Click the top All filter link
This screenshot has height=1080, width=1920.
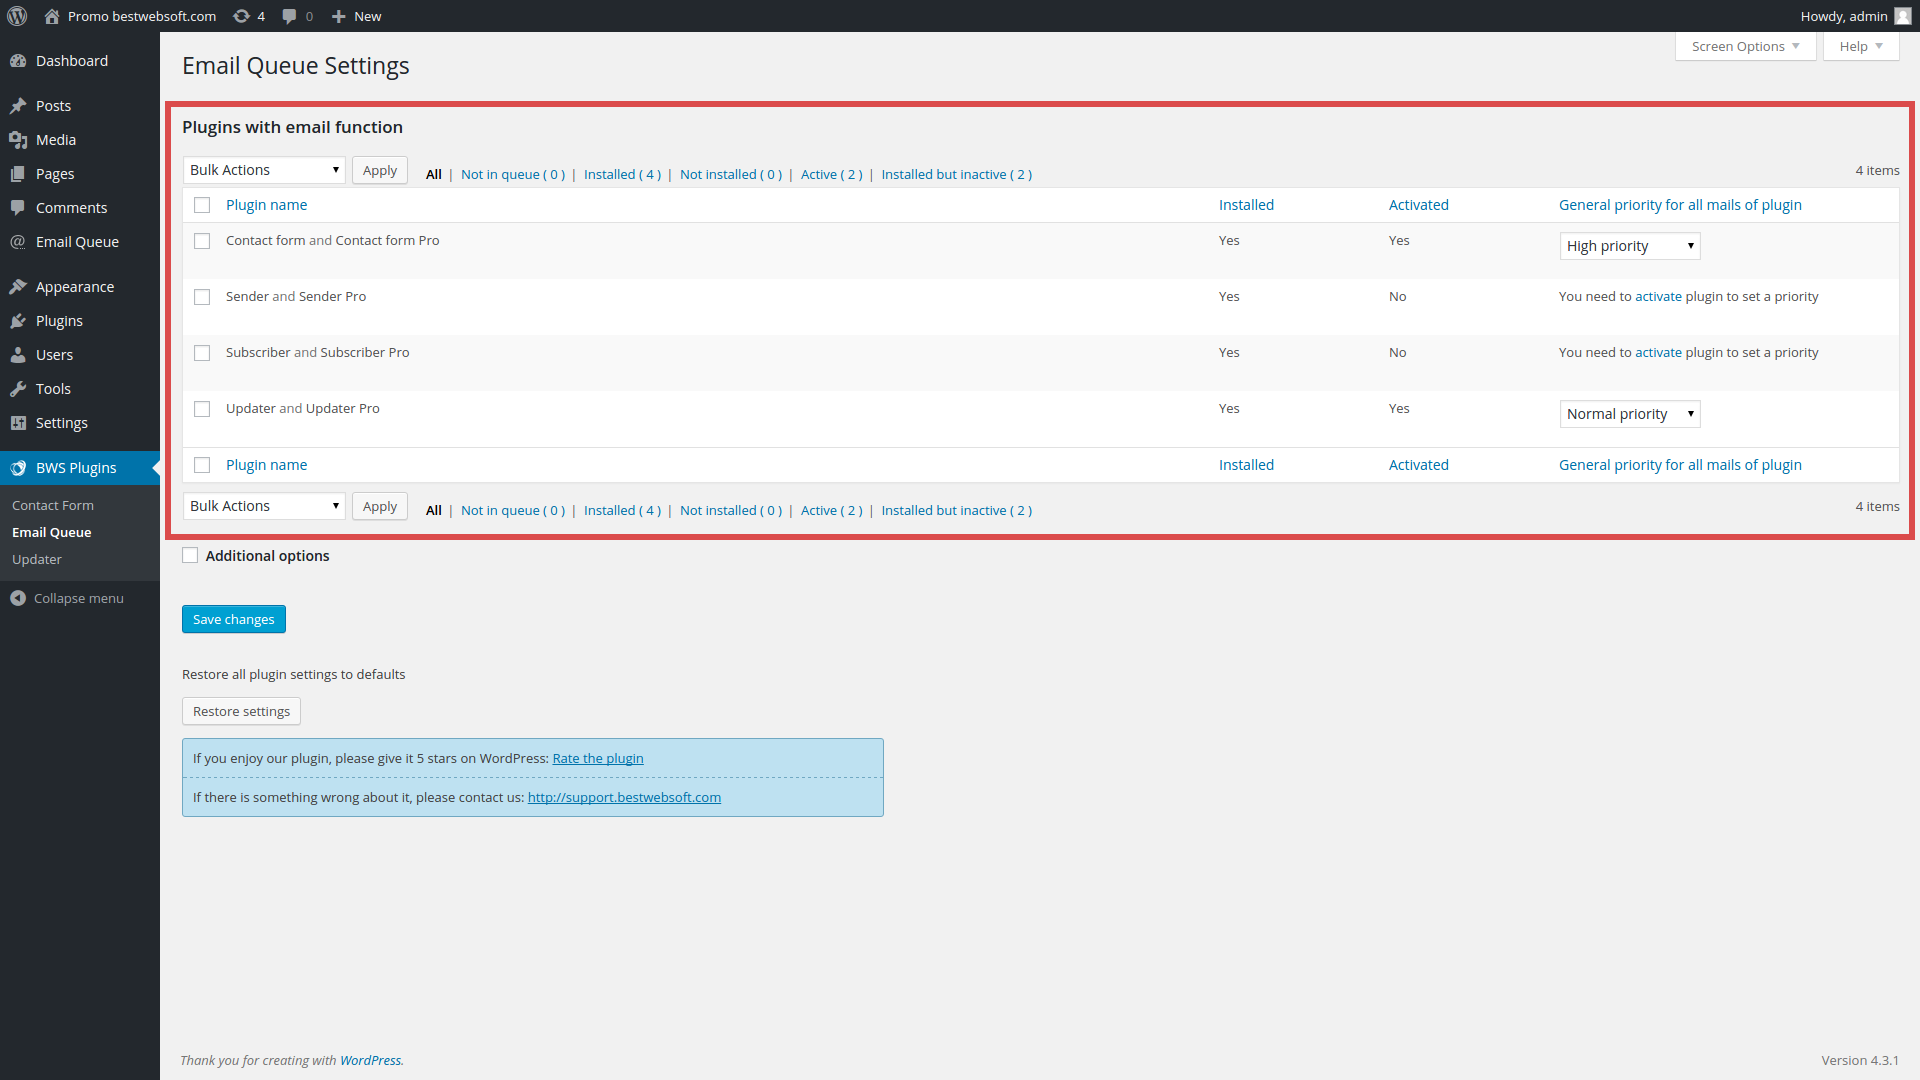point(434,174)
